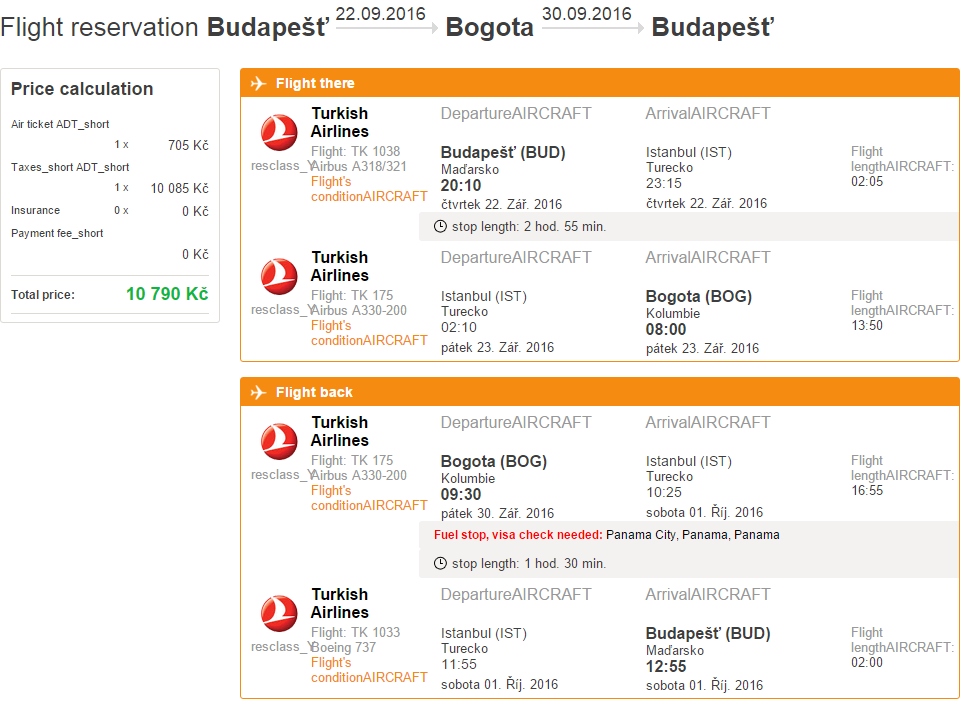Select the Flight back header bar
This screenshot has height=704, width=973.
(600, 392)
